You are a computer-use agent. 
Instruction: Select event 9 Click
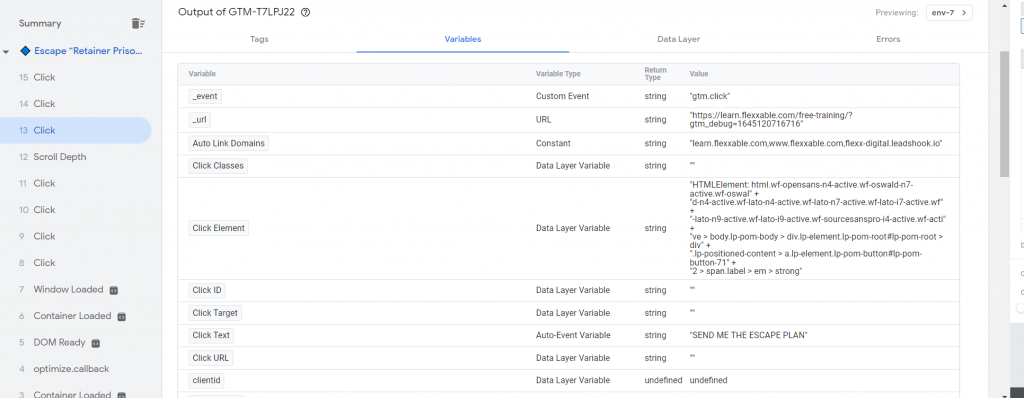click(76, 236)
